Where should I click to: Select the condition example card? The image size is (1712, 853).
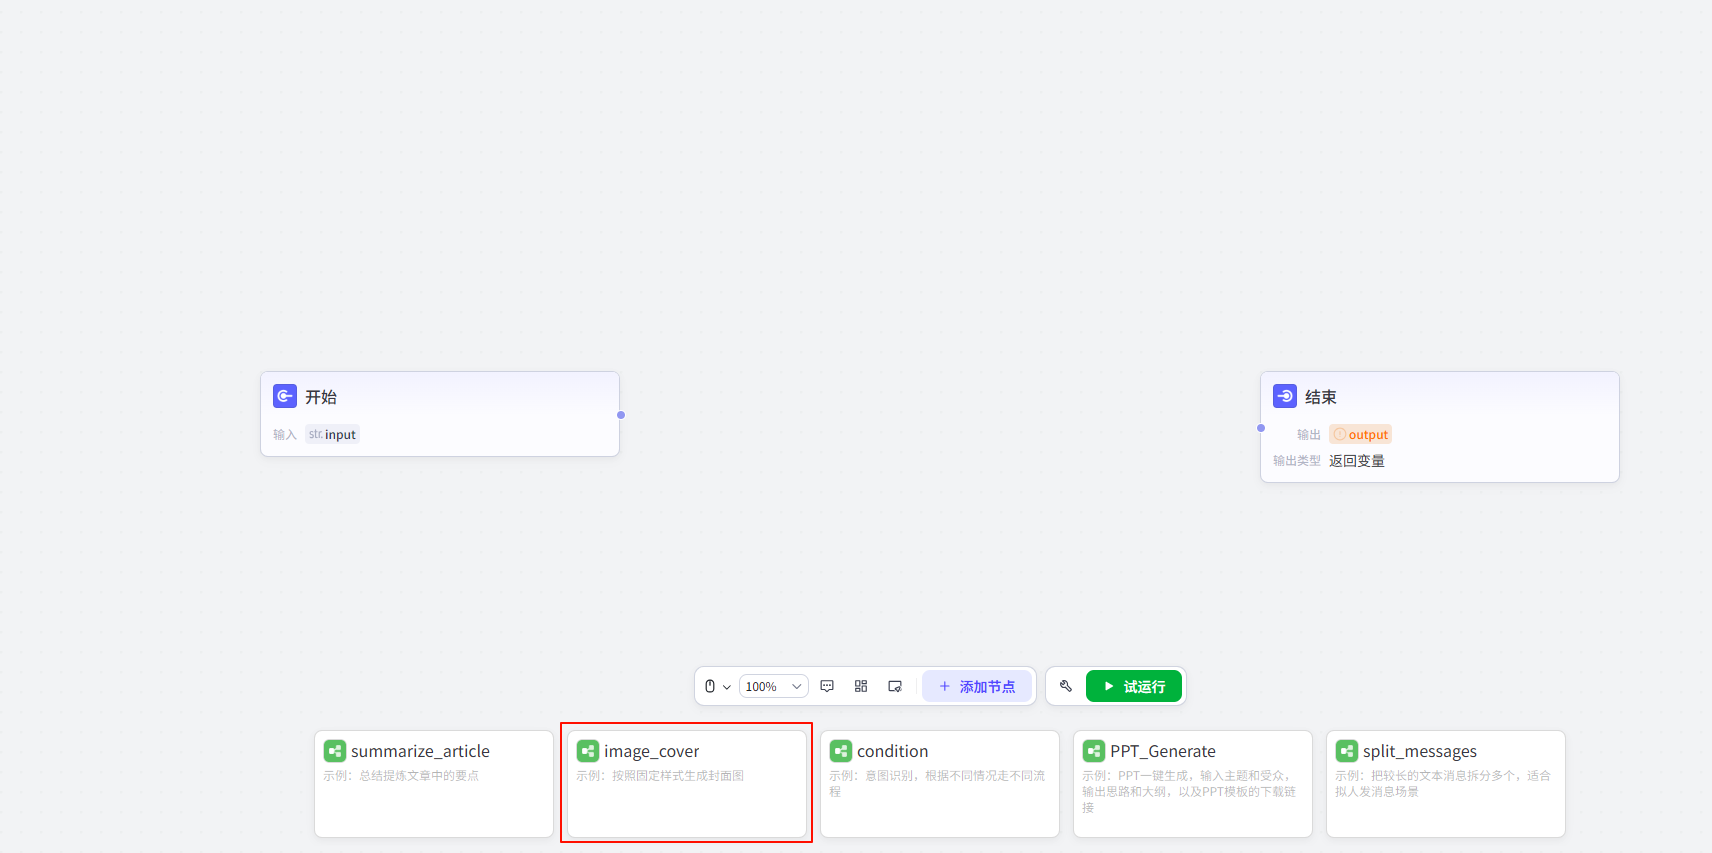940,784
